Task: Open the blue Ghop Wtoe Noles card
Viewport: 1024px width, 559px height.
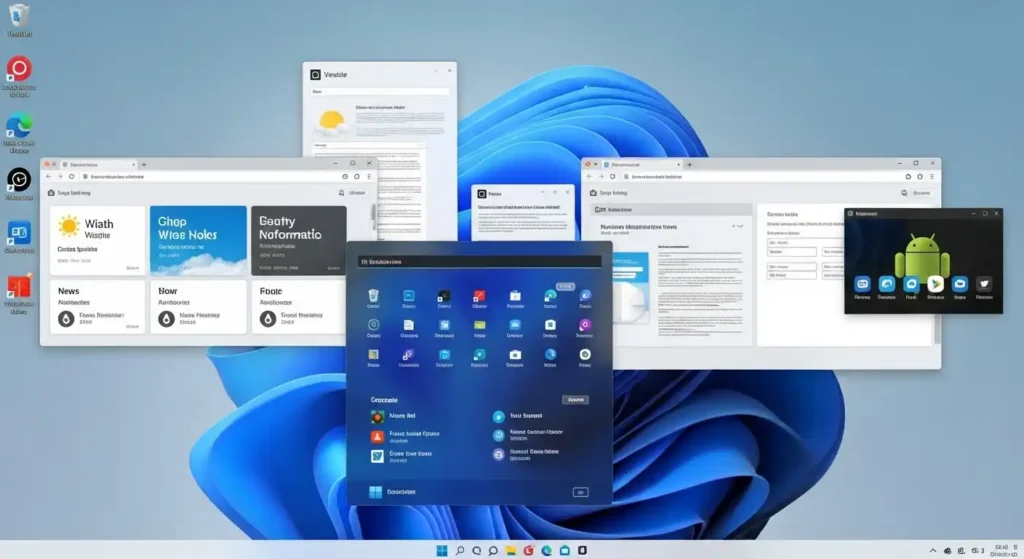Action: (199, 240)
